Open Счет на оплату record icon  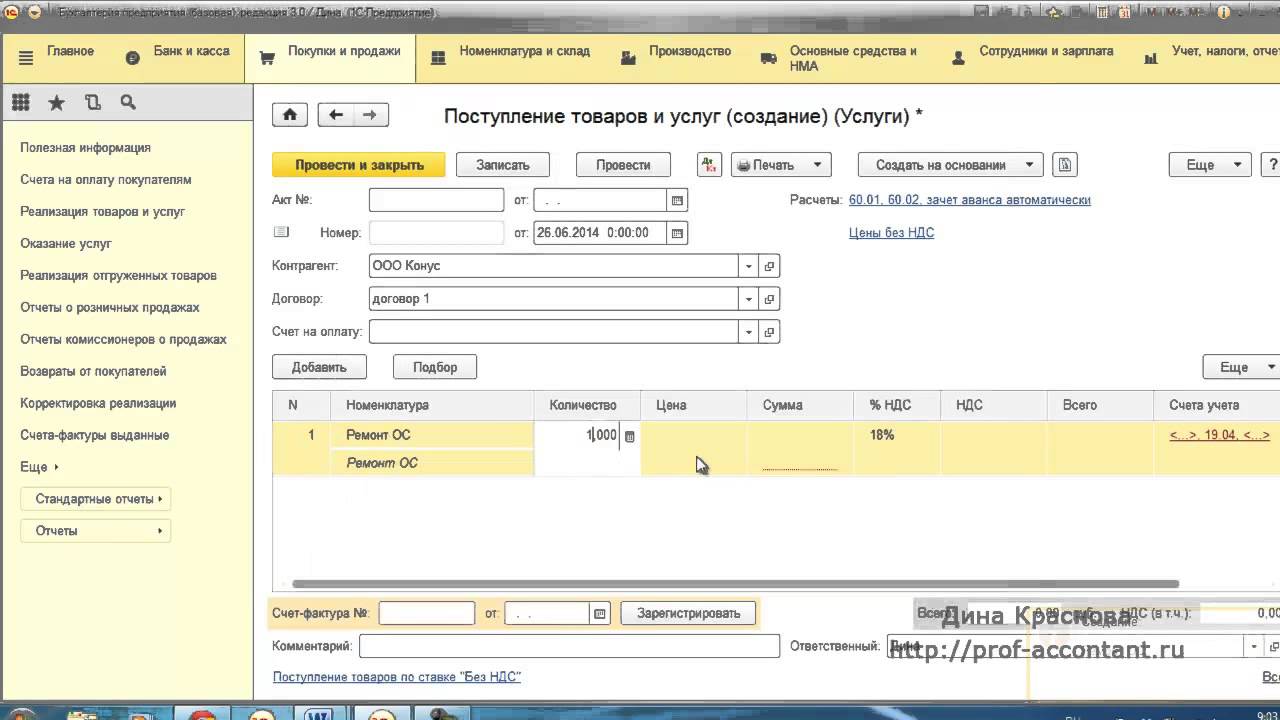pos(769,331)
